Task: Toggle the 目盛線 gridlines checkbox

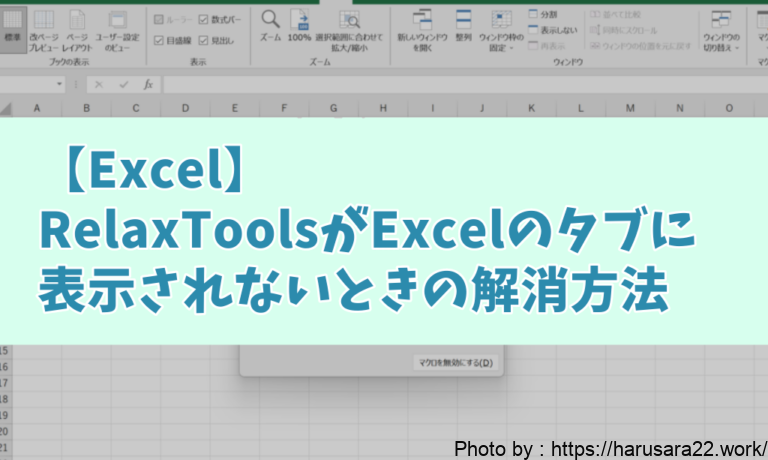Action: 159,40
